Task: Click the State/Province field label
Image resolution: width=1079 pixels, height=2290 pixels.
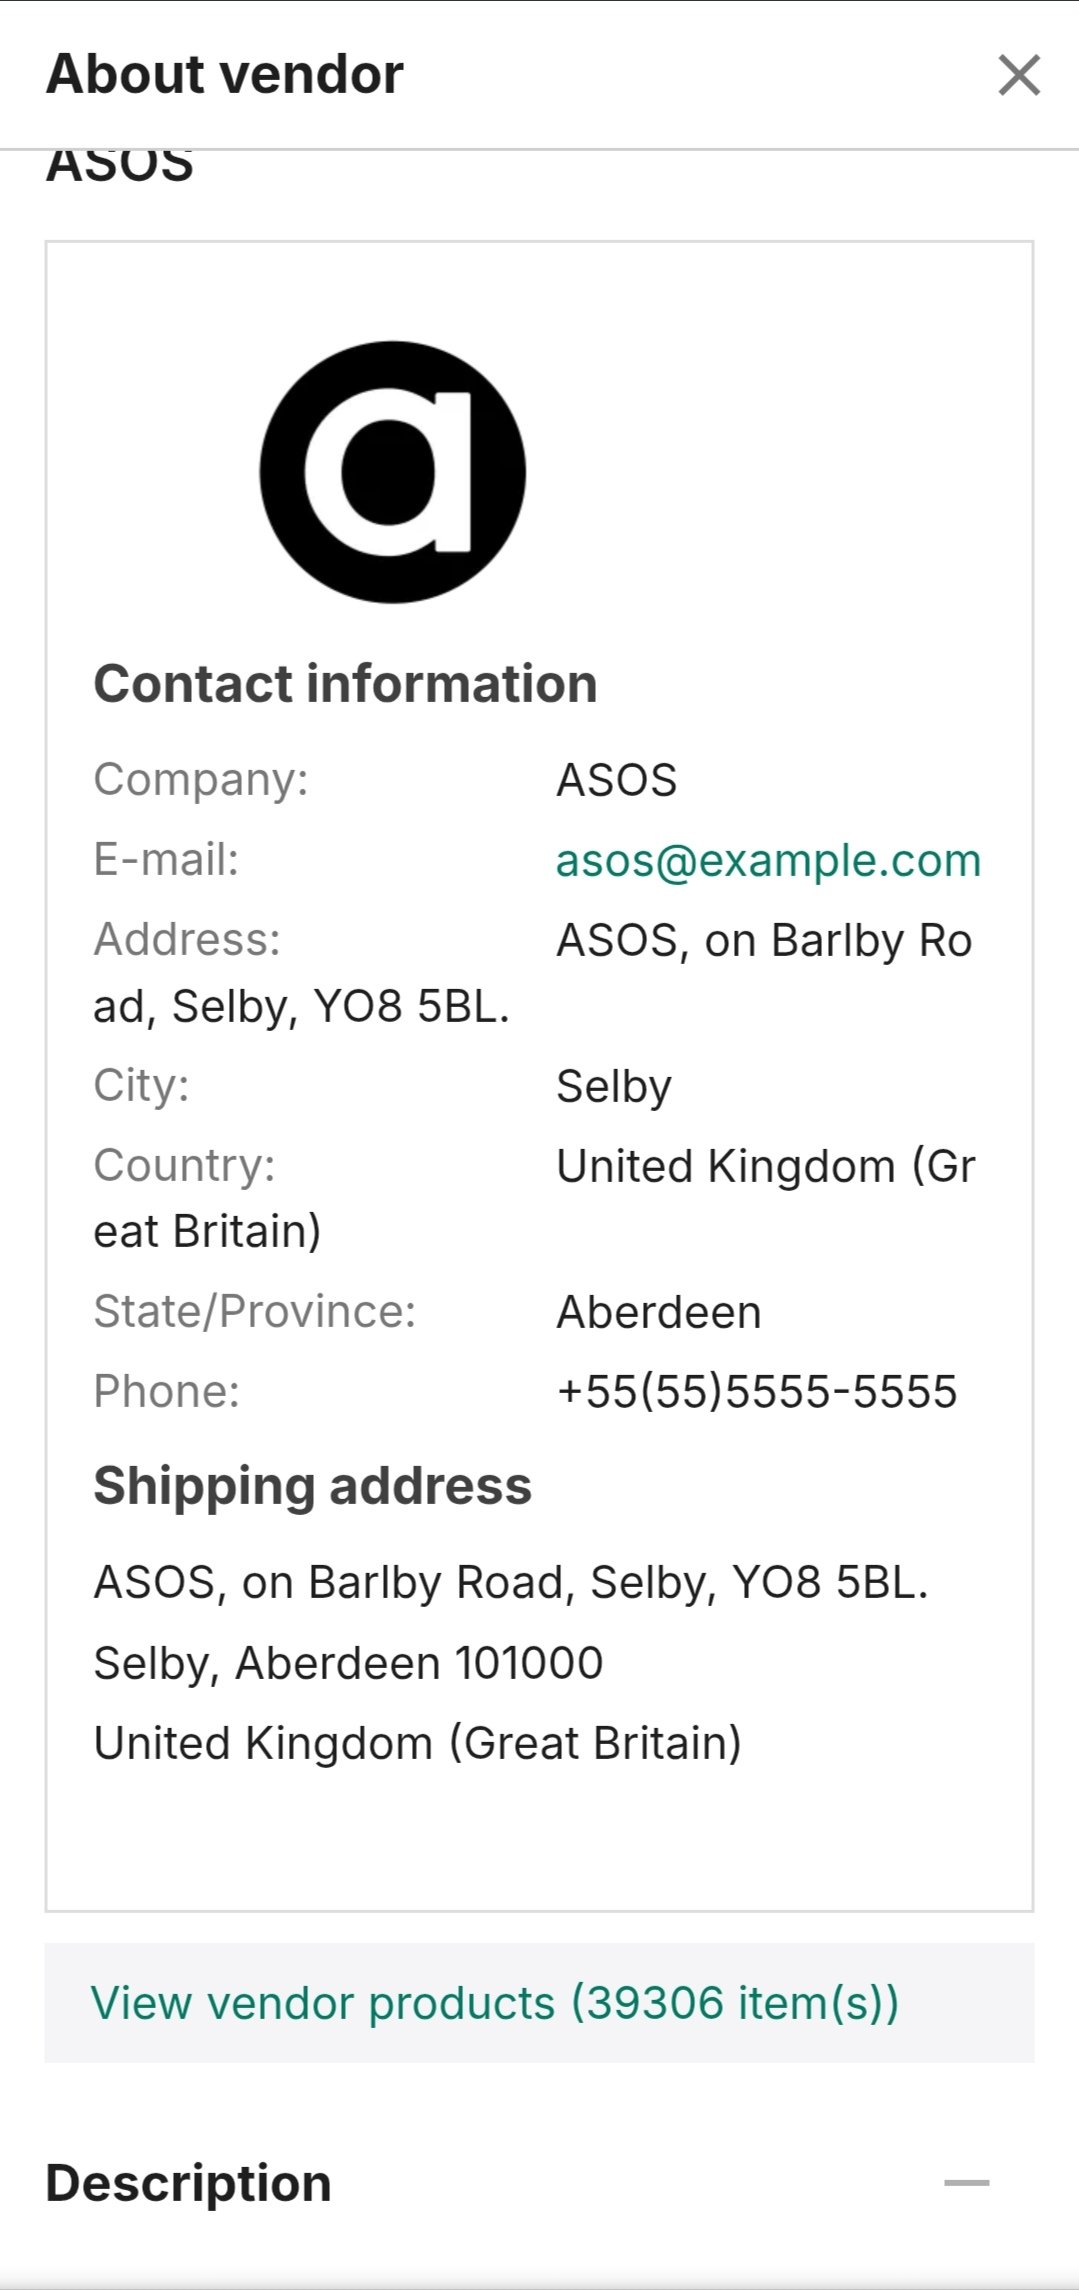Action: point(254,1311)
